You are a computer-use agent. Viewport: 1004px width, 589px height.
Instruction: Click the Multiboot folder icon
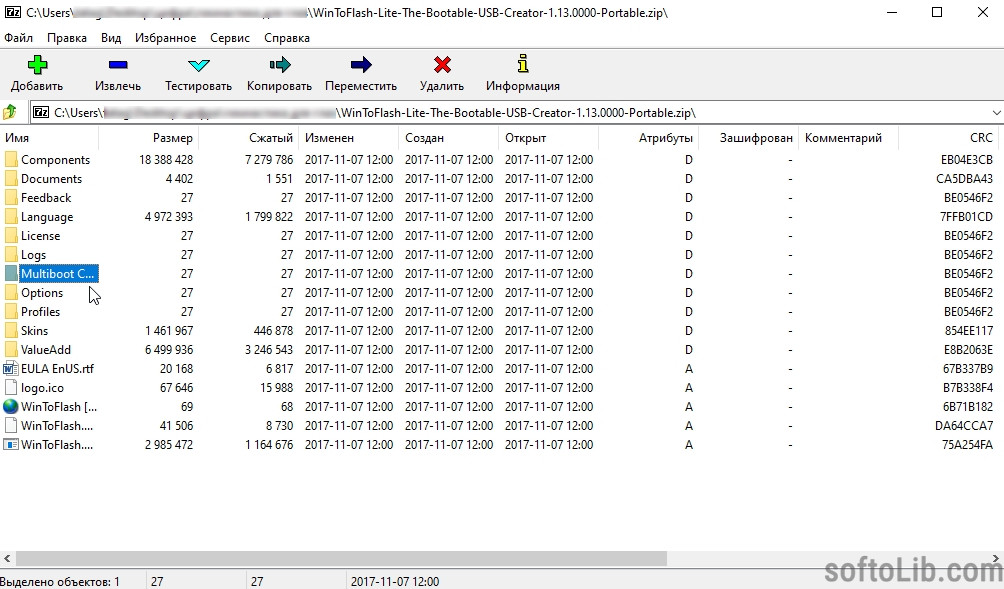[11, 273]
